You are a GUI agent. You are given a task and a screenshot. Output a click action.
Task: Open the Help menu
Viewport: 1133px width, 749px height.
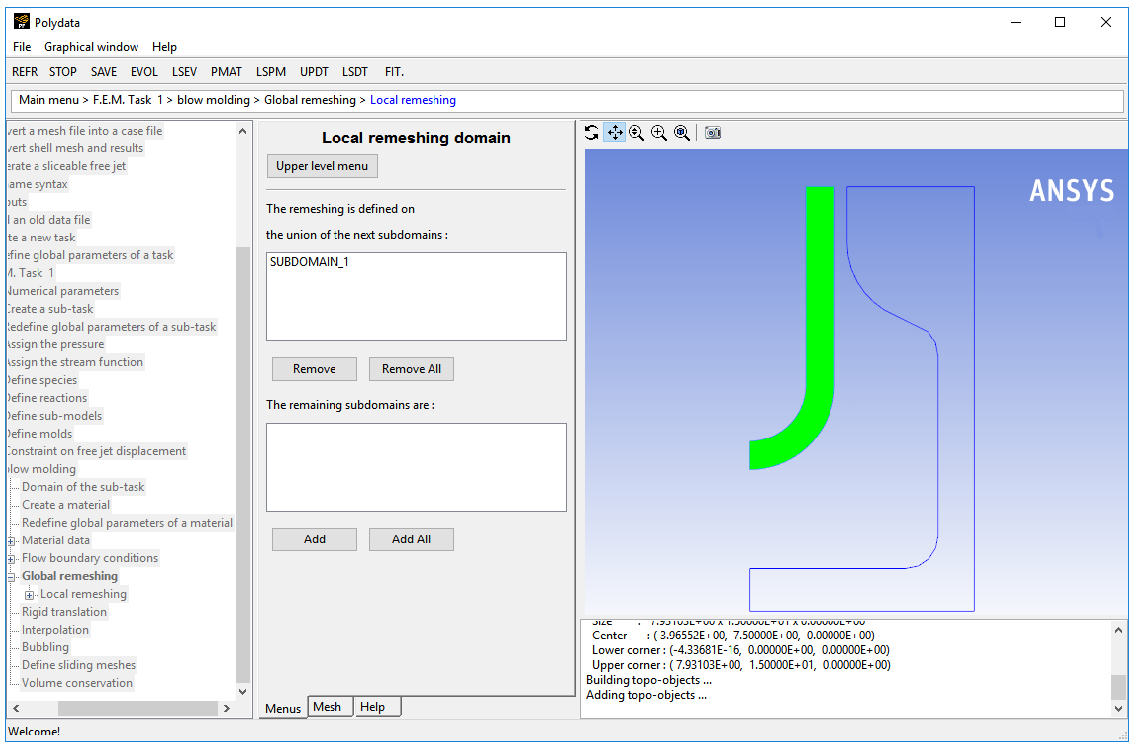[x=165, y=47]
